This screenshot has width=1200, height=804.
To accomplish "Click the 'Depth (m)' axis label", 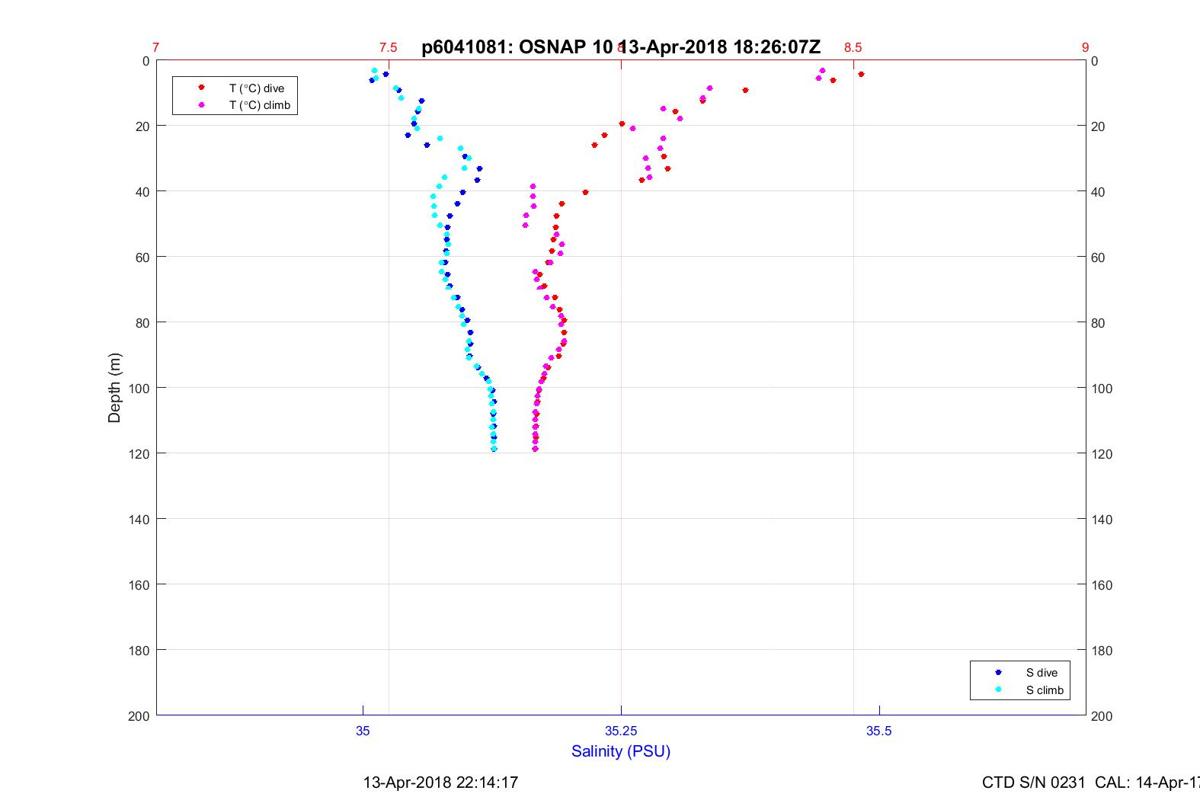I will [114, 388].
